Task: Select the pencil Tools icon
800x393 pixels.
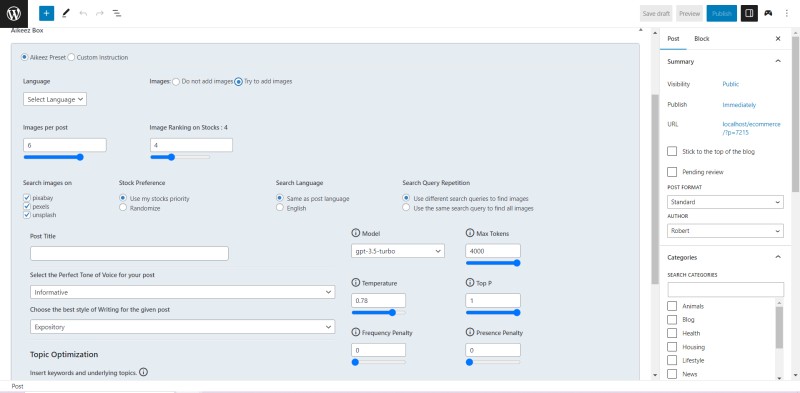Action: click(x=65, y=13)
